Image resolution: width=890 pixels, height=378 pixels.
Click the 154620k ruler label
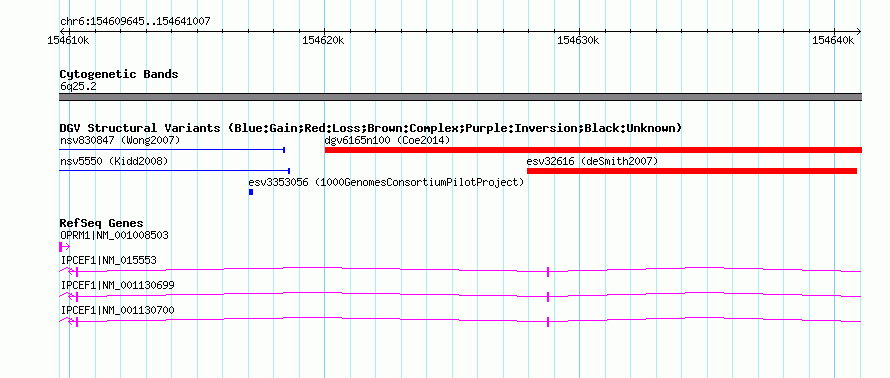[x=324, y=40]
